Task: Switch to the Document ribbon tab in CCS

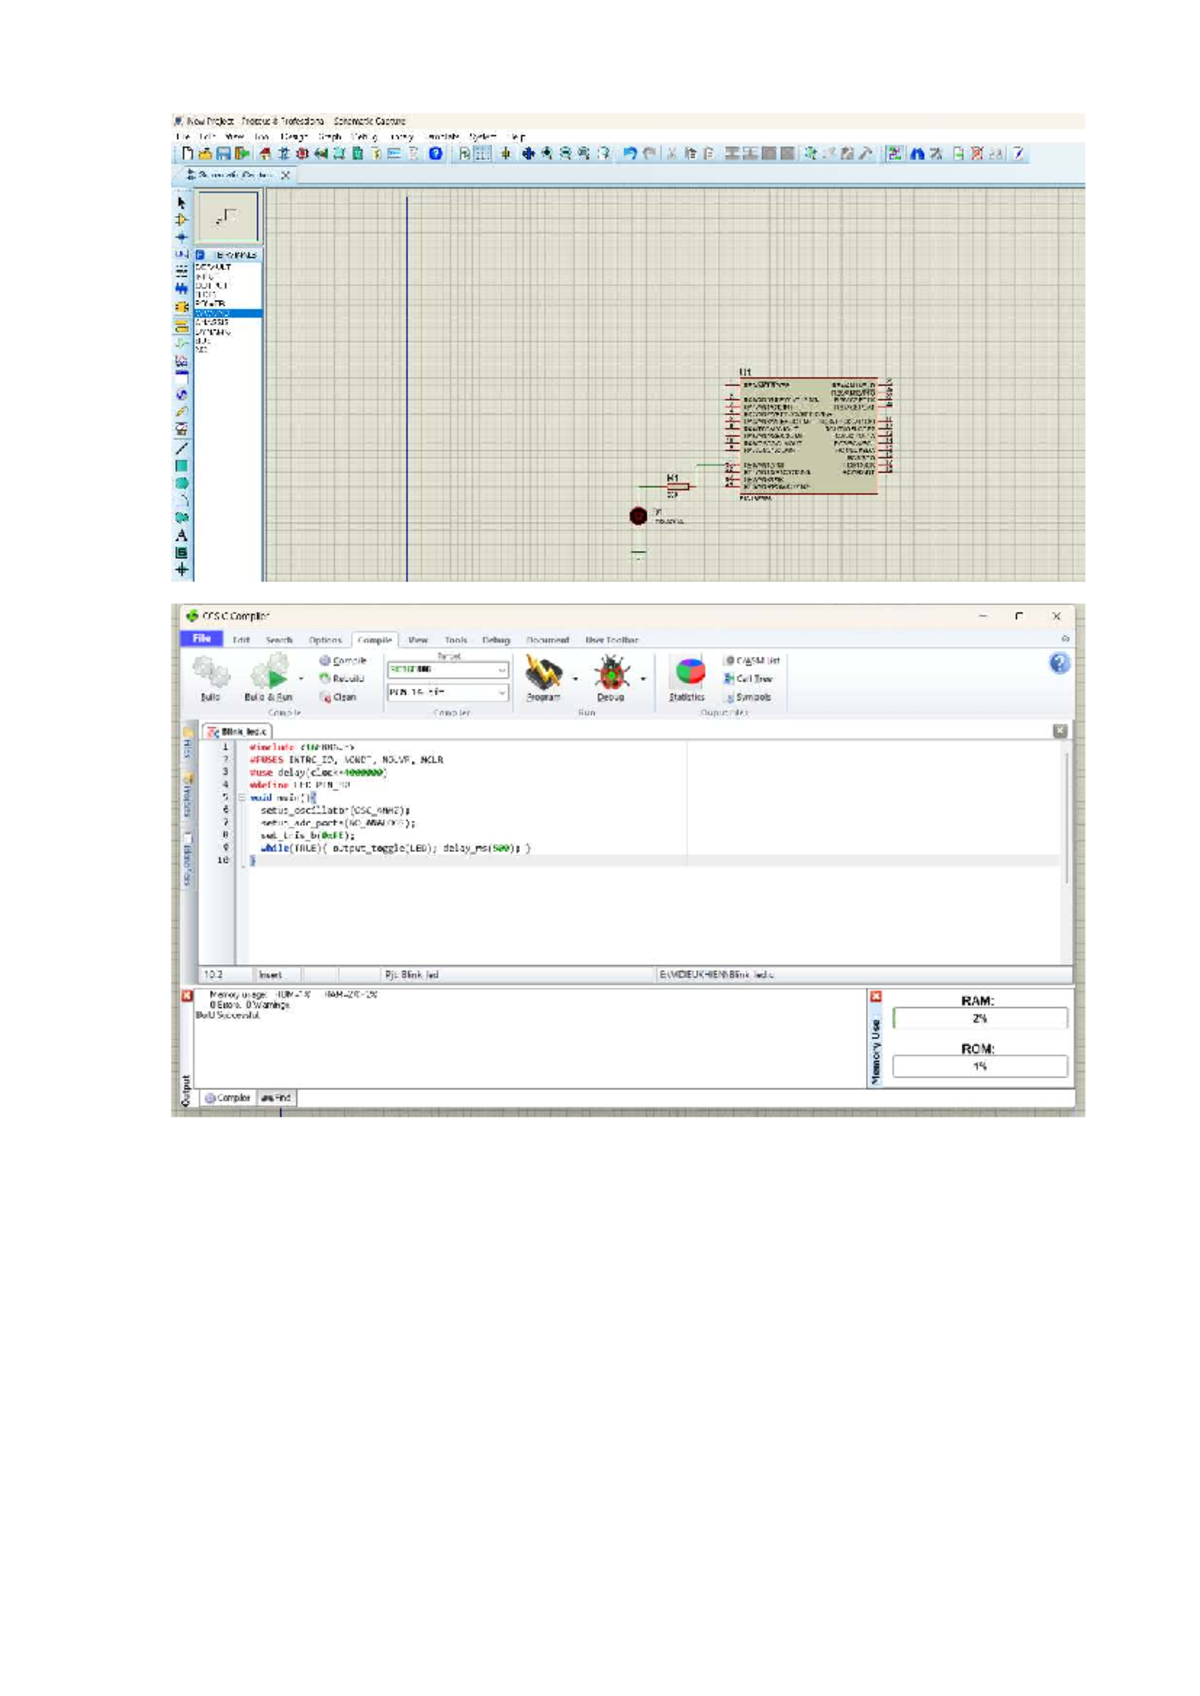Action: 548,640
